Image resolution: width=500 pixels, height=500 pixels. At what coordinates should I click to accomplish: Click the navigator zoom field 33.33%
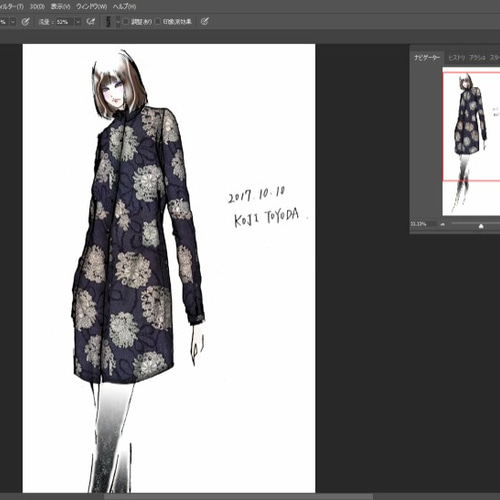coord(423,224)
